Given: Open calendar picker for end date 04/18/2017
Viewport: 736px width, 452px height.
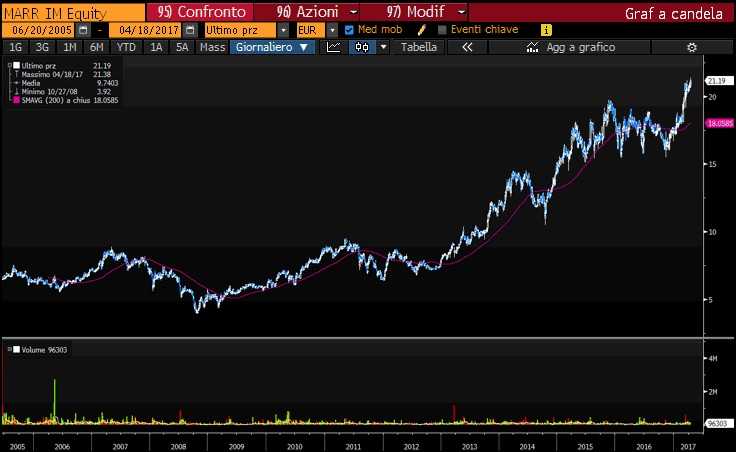Looking at the screenshot, I should pyautogui.click(x=190, y=30).
